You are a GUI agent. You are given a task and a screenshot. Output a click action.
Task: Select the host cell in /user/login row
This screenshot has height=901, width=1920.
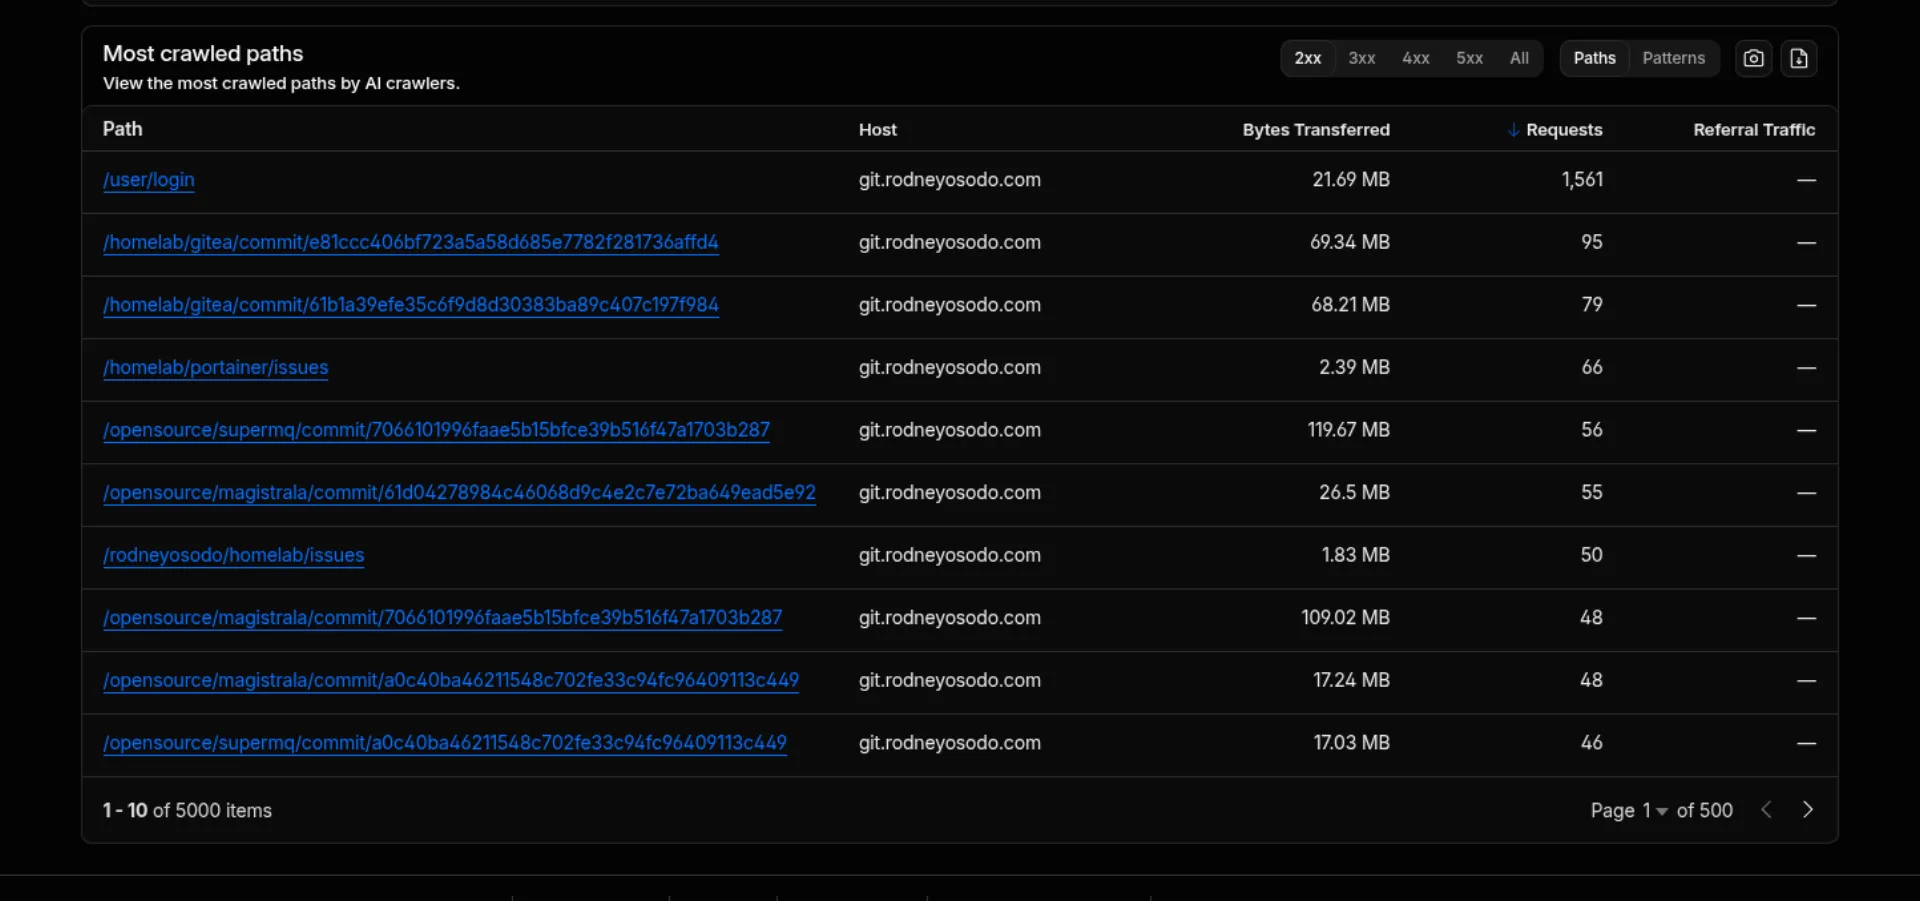click(x=950, y=180)
